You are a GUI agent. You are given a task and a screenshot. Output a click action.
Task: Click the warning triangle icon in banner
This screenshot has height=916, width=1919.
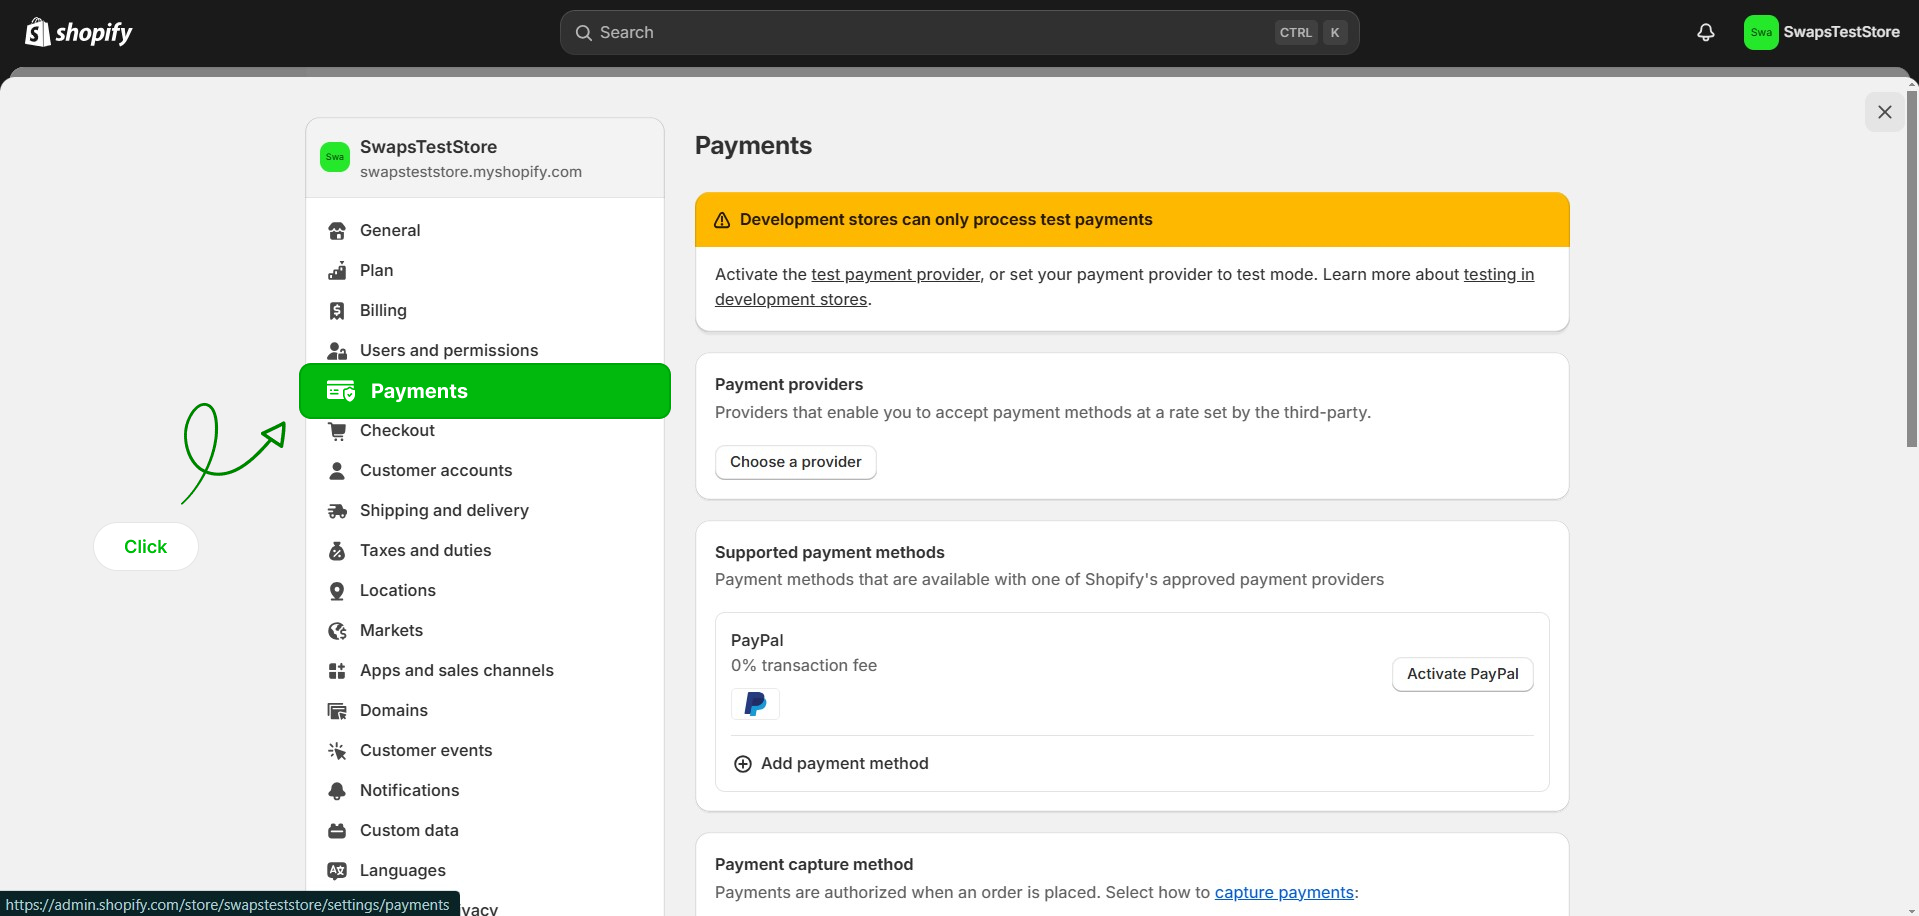click(x=722, y=220)
